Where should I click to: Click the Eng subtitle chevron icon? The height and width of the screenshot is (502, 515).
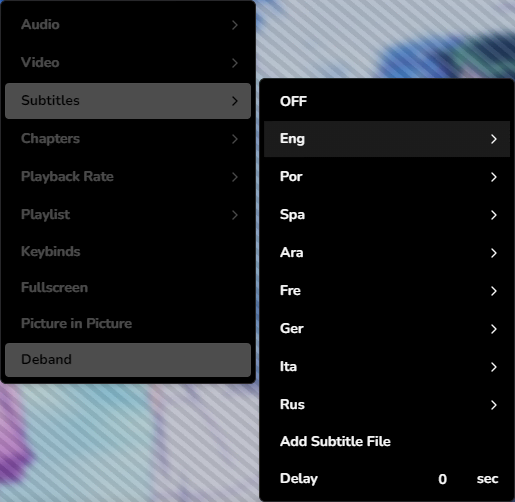point(494,139)
